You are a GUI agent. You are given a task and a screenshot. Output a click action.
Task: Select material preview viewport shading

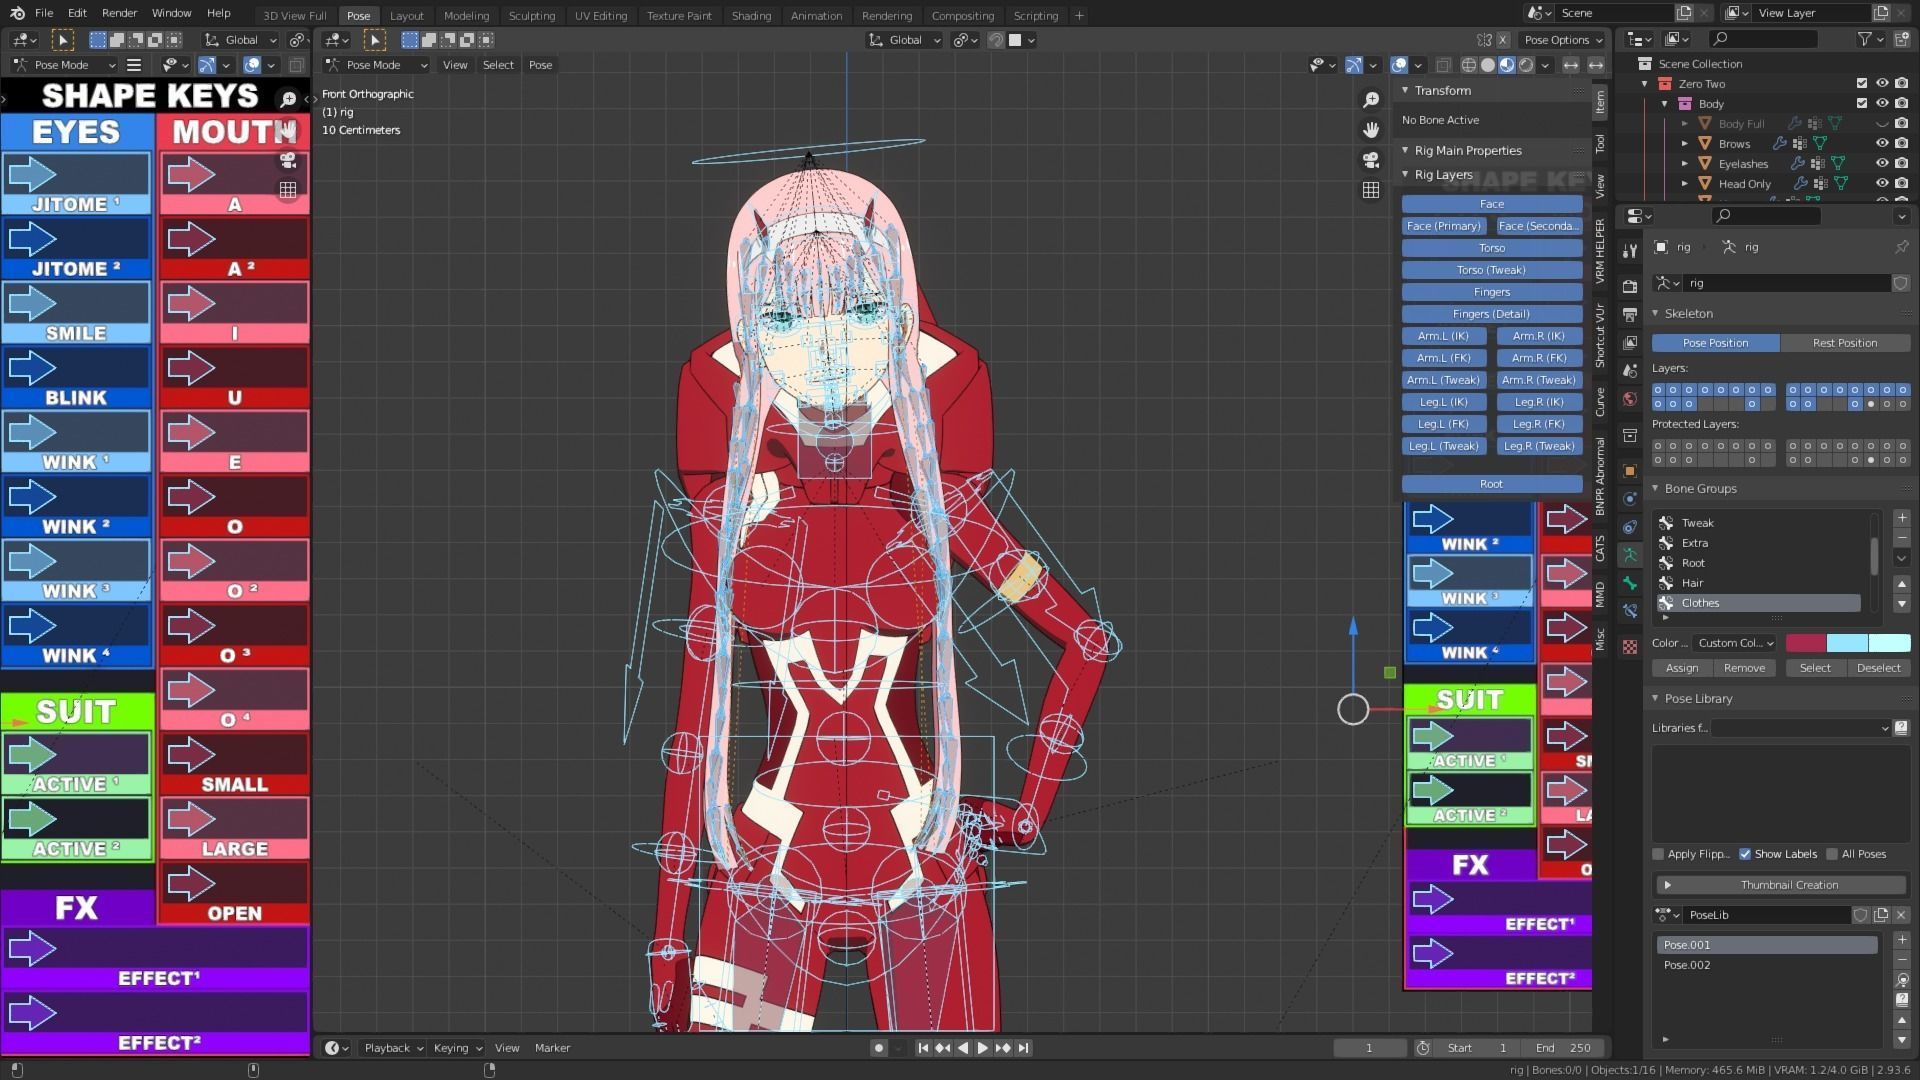pos(1507,65)
